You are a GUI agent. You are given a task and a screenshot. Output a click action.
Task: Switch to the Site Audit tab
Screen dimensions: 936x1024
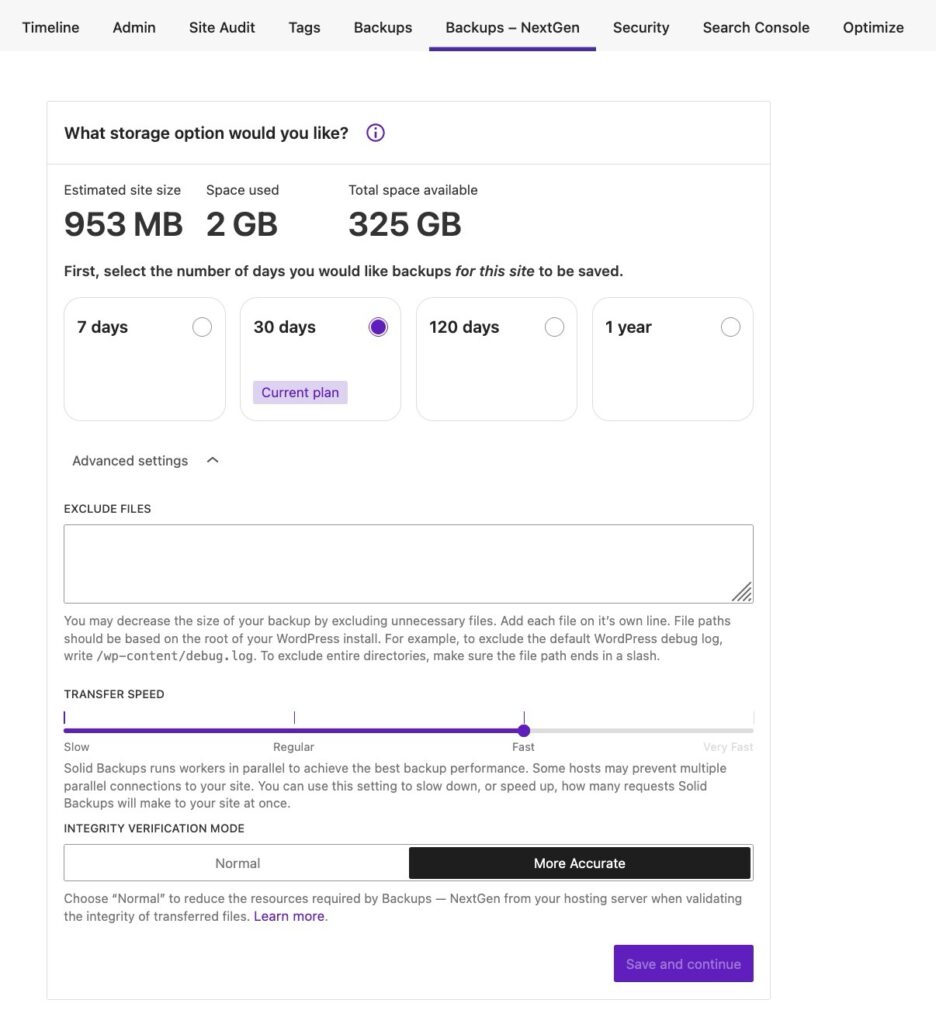tap(222, 27)
